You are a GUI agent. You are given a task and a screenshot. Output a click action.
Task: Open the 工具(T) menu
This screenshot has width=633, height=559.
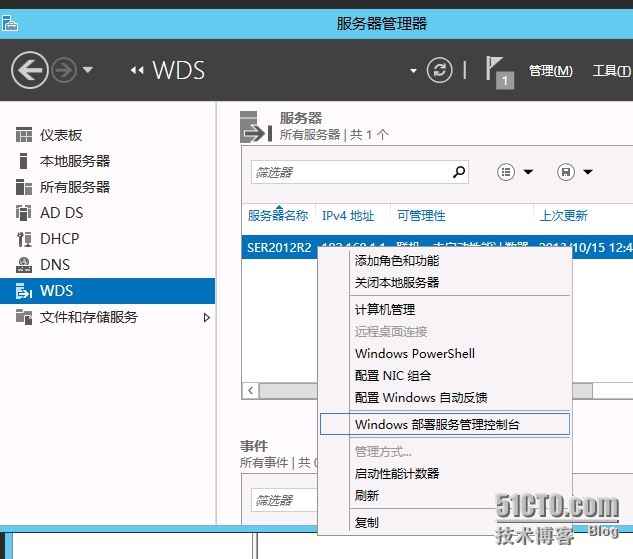coord(611,71)
